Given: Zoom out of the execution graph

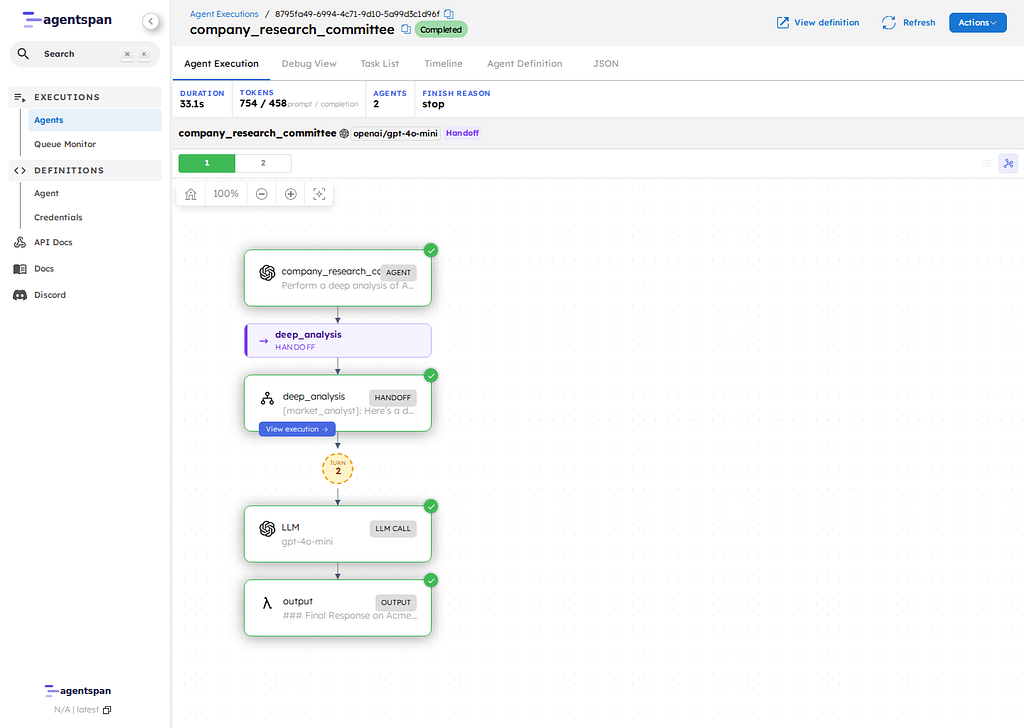Looking at the screenshot, I should (x=261, y=194).
